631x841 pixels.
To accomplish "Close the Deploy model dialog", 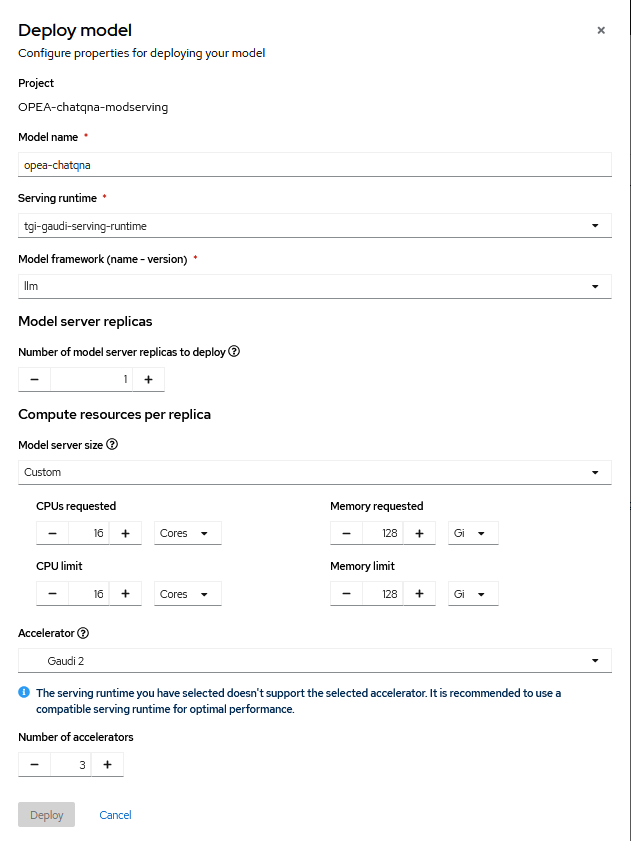I will pyautogui.click(x=601, y=30).
